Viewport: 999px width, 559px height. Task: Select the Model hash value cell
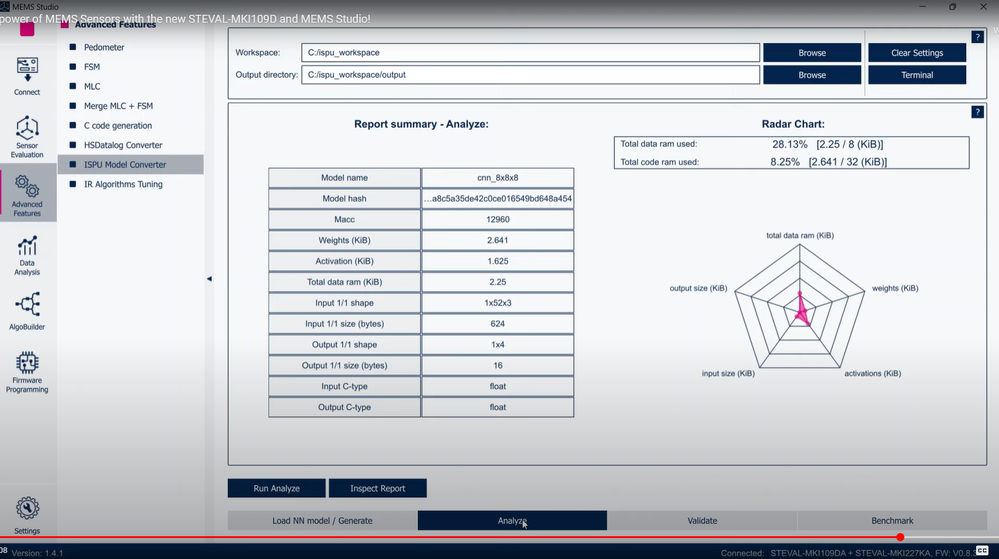(498, 199)
